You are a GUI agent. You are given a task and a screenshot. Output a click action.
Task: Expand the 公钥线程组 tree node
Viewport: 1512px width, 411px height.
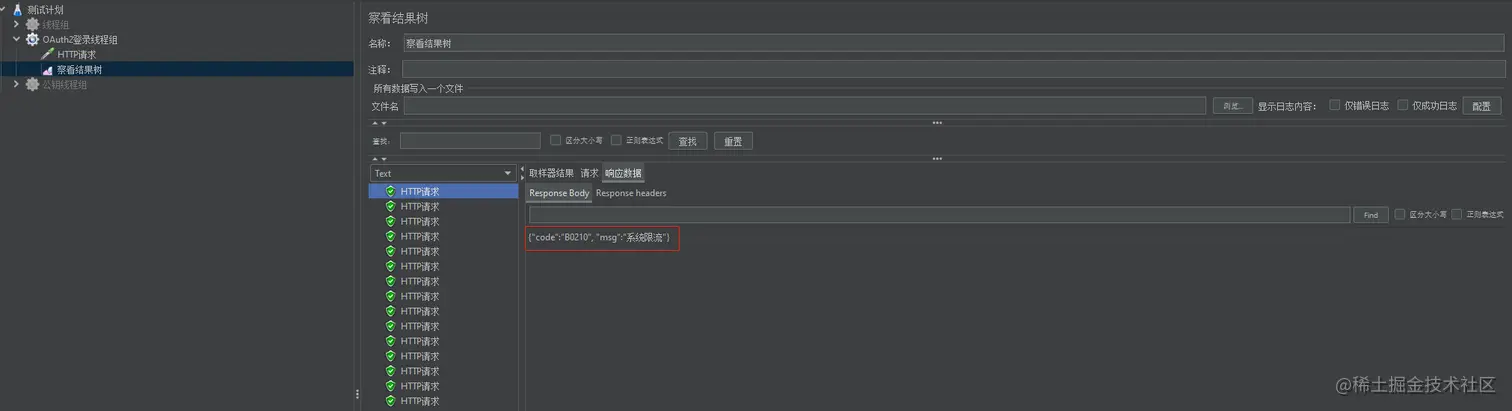point(17,85)
